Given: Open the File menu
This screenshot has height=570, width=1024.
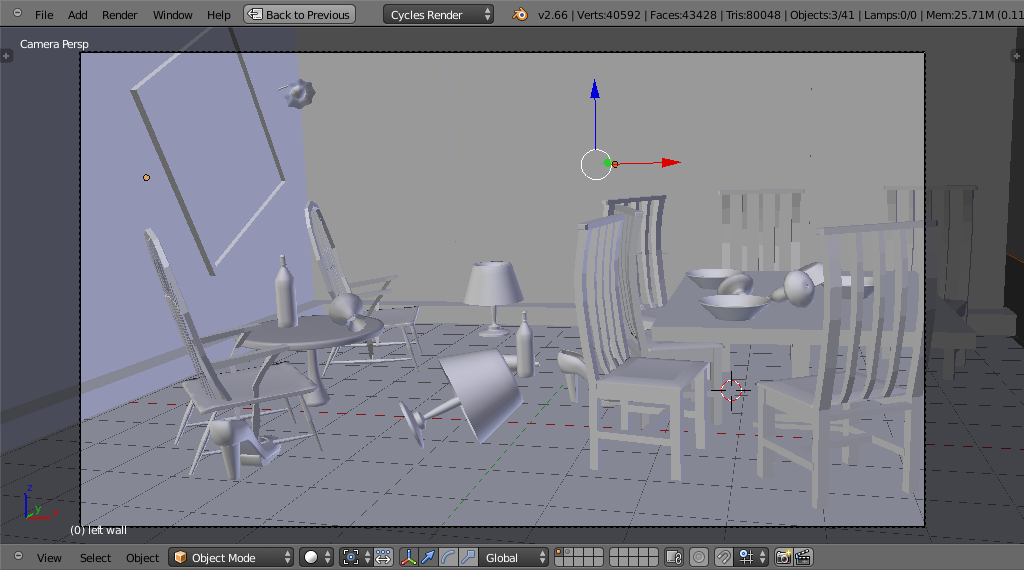Looking at the screenshot, I should 44,15.
